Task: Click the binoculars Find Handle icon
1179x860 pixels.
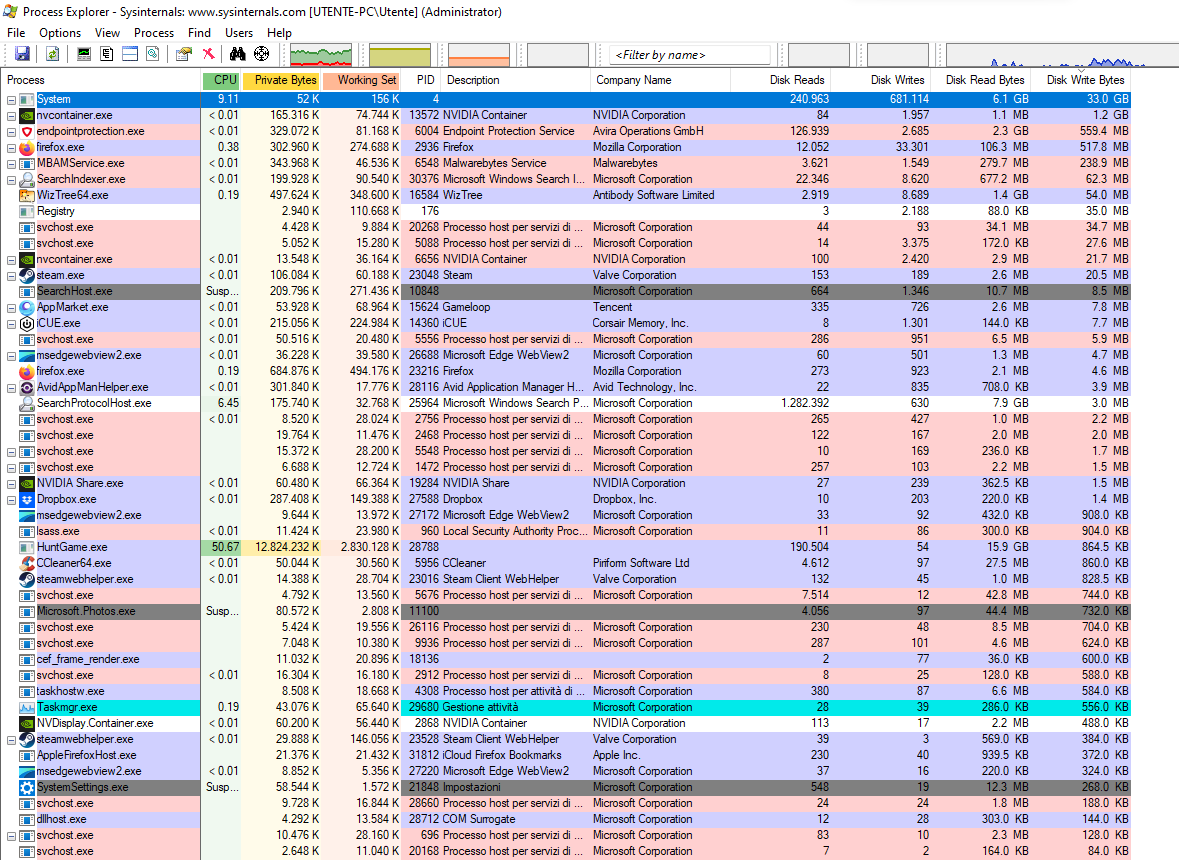Action: click(x=238, y=54)
